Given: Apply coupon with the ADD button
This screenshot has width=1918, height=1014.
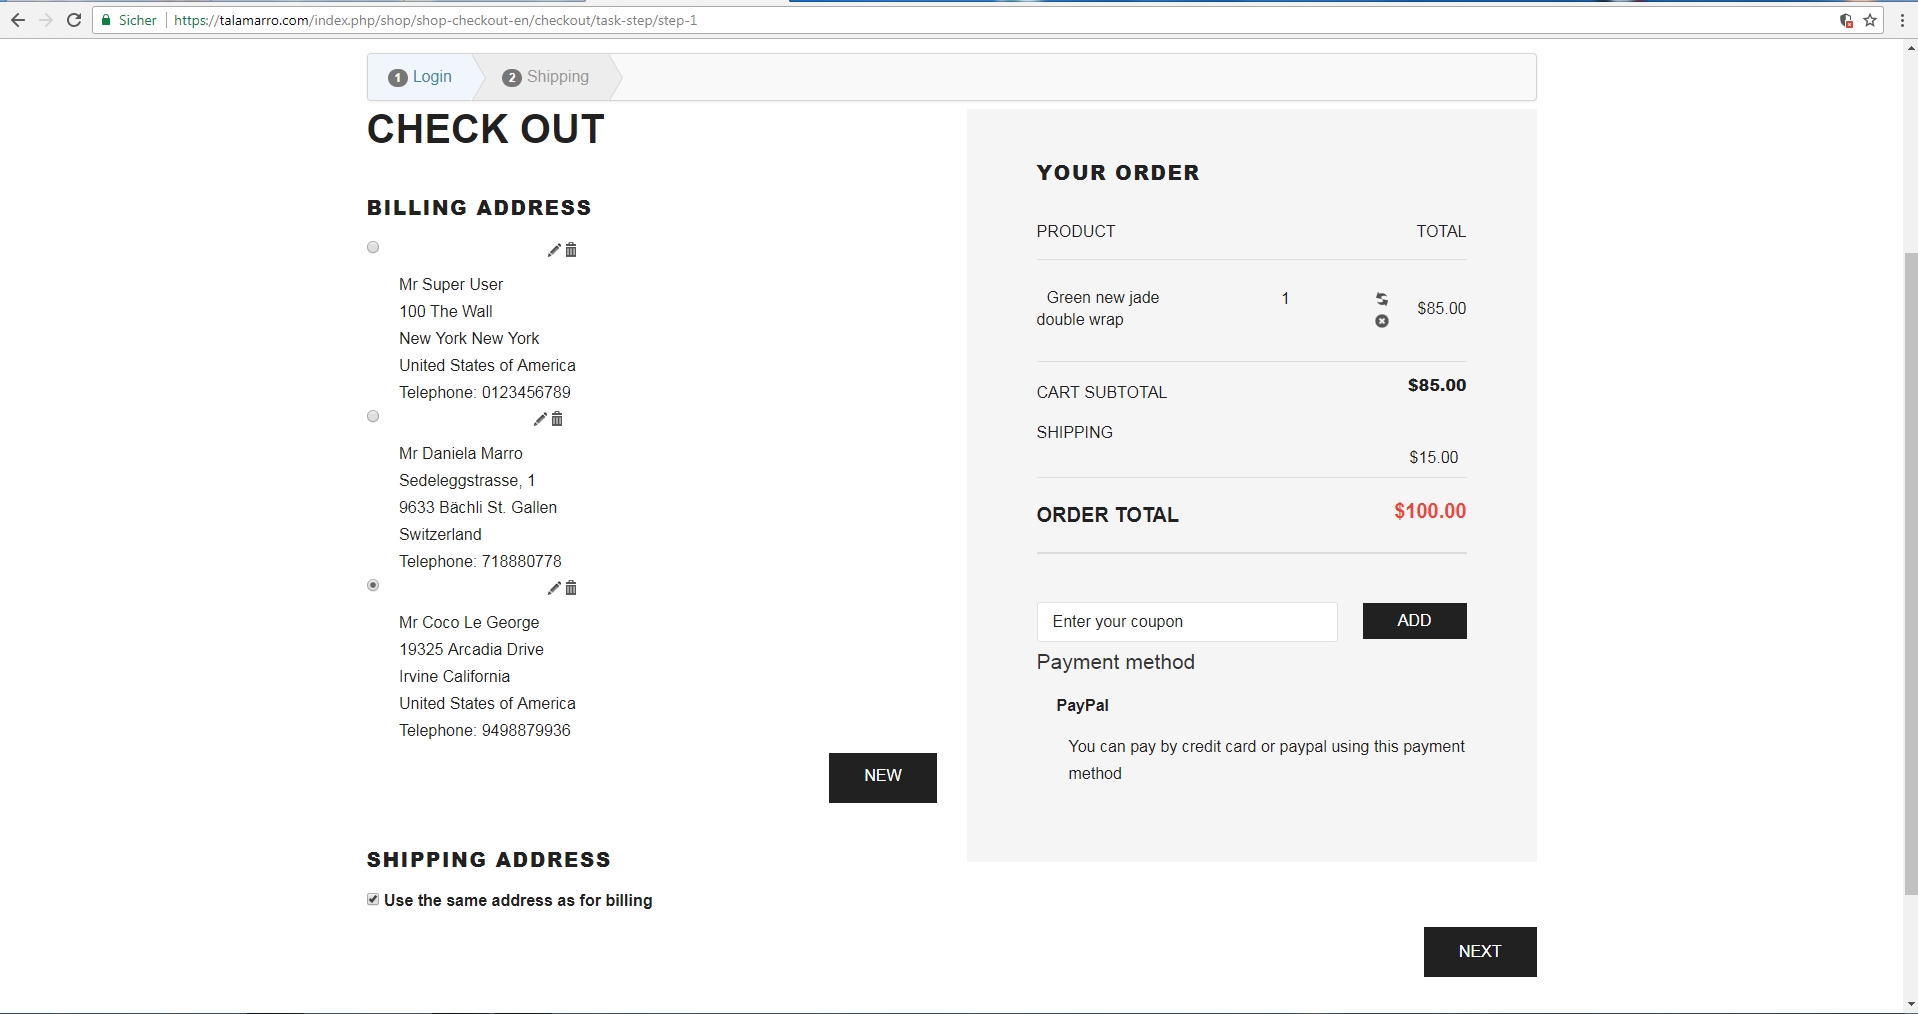Looking at the screenshot, I should [x=1414, y=621].
